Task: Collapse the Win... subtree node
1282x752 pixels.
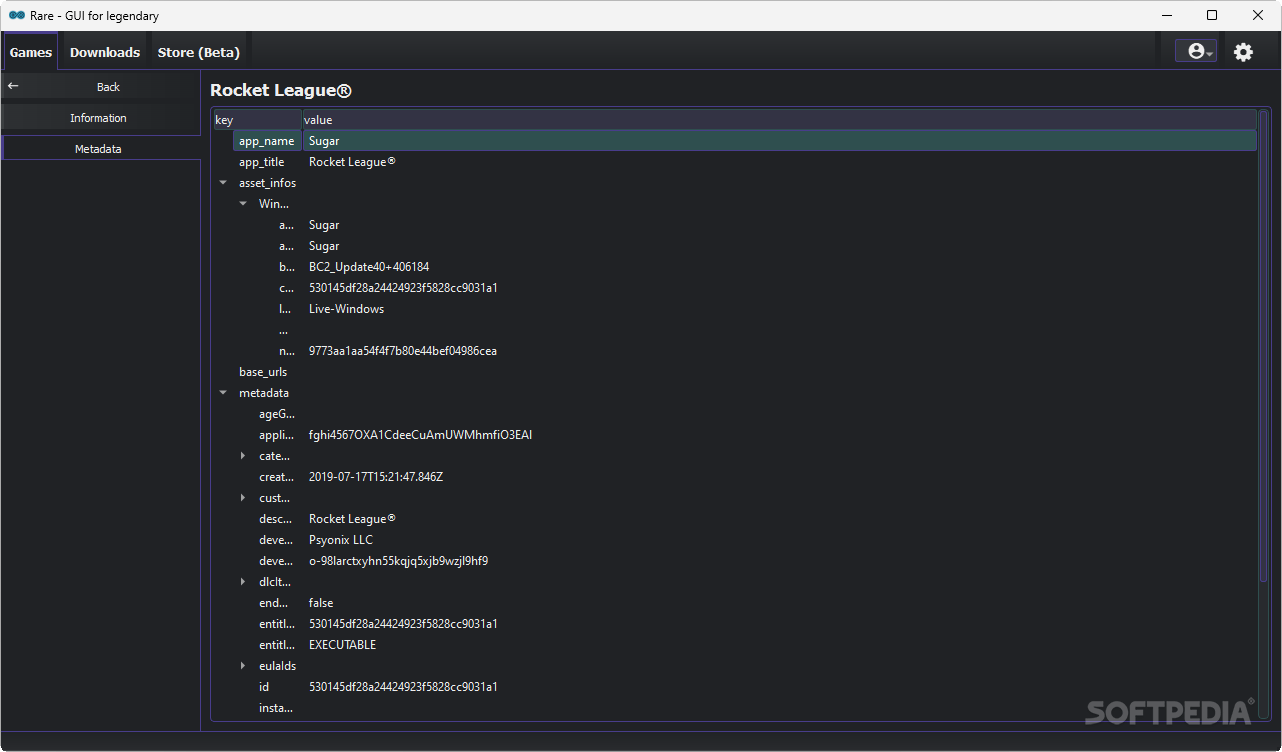Action: coord(243,204)
